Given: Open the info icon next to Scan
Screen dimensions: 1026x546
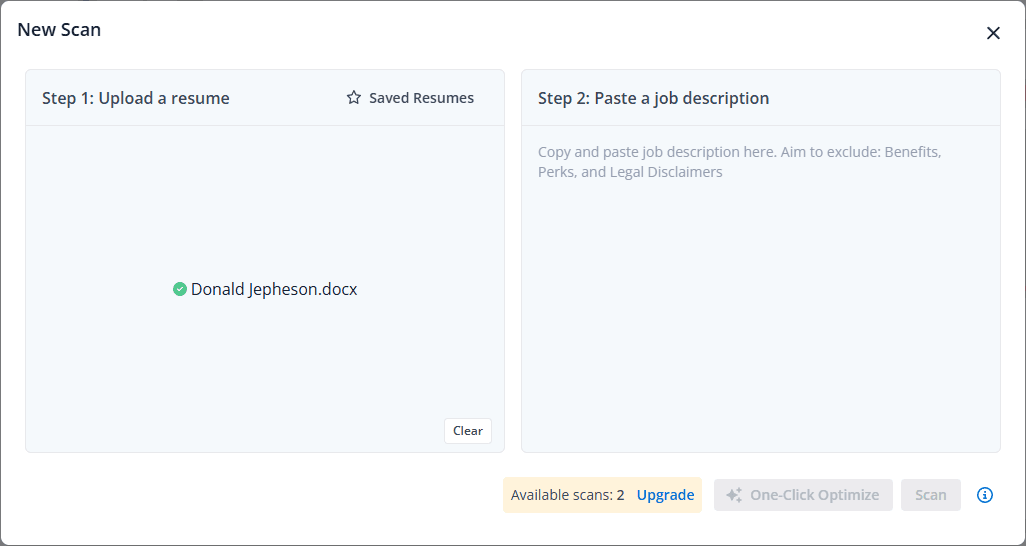Looking at the screenshot, I should [985, 495].
